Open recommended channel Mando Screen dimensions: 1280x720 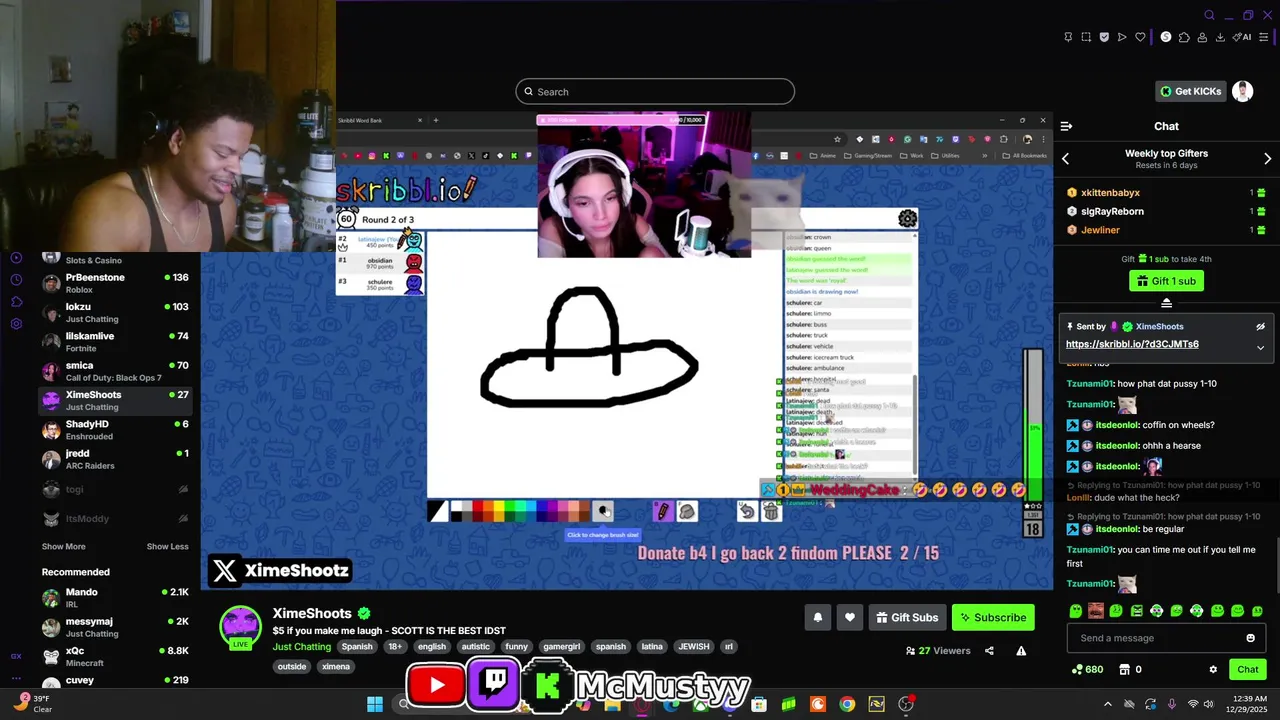point(115,598)
